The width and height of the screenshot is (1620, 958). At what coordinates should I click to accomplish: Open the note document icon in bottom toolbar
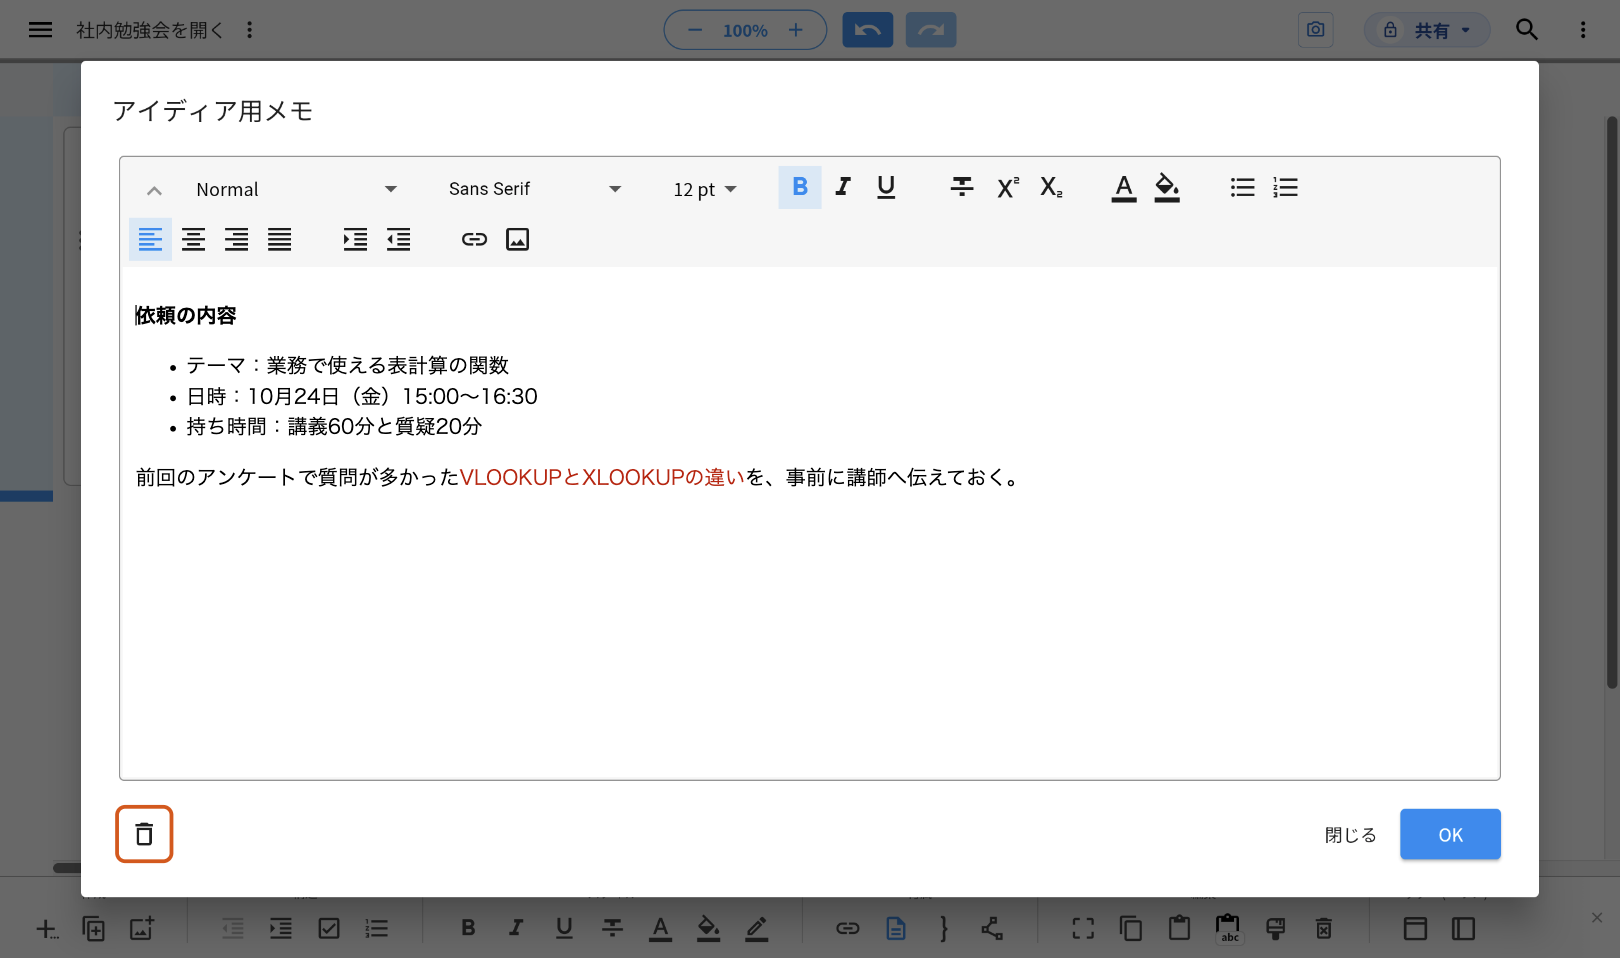coord(896,929)
